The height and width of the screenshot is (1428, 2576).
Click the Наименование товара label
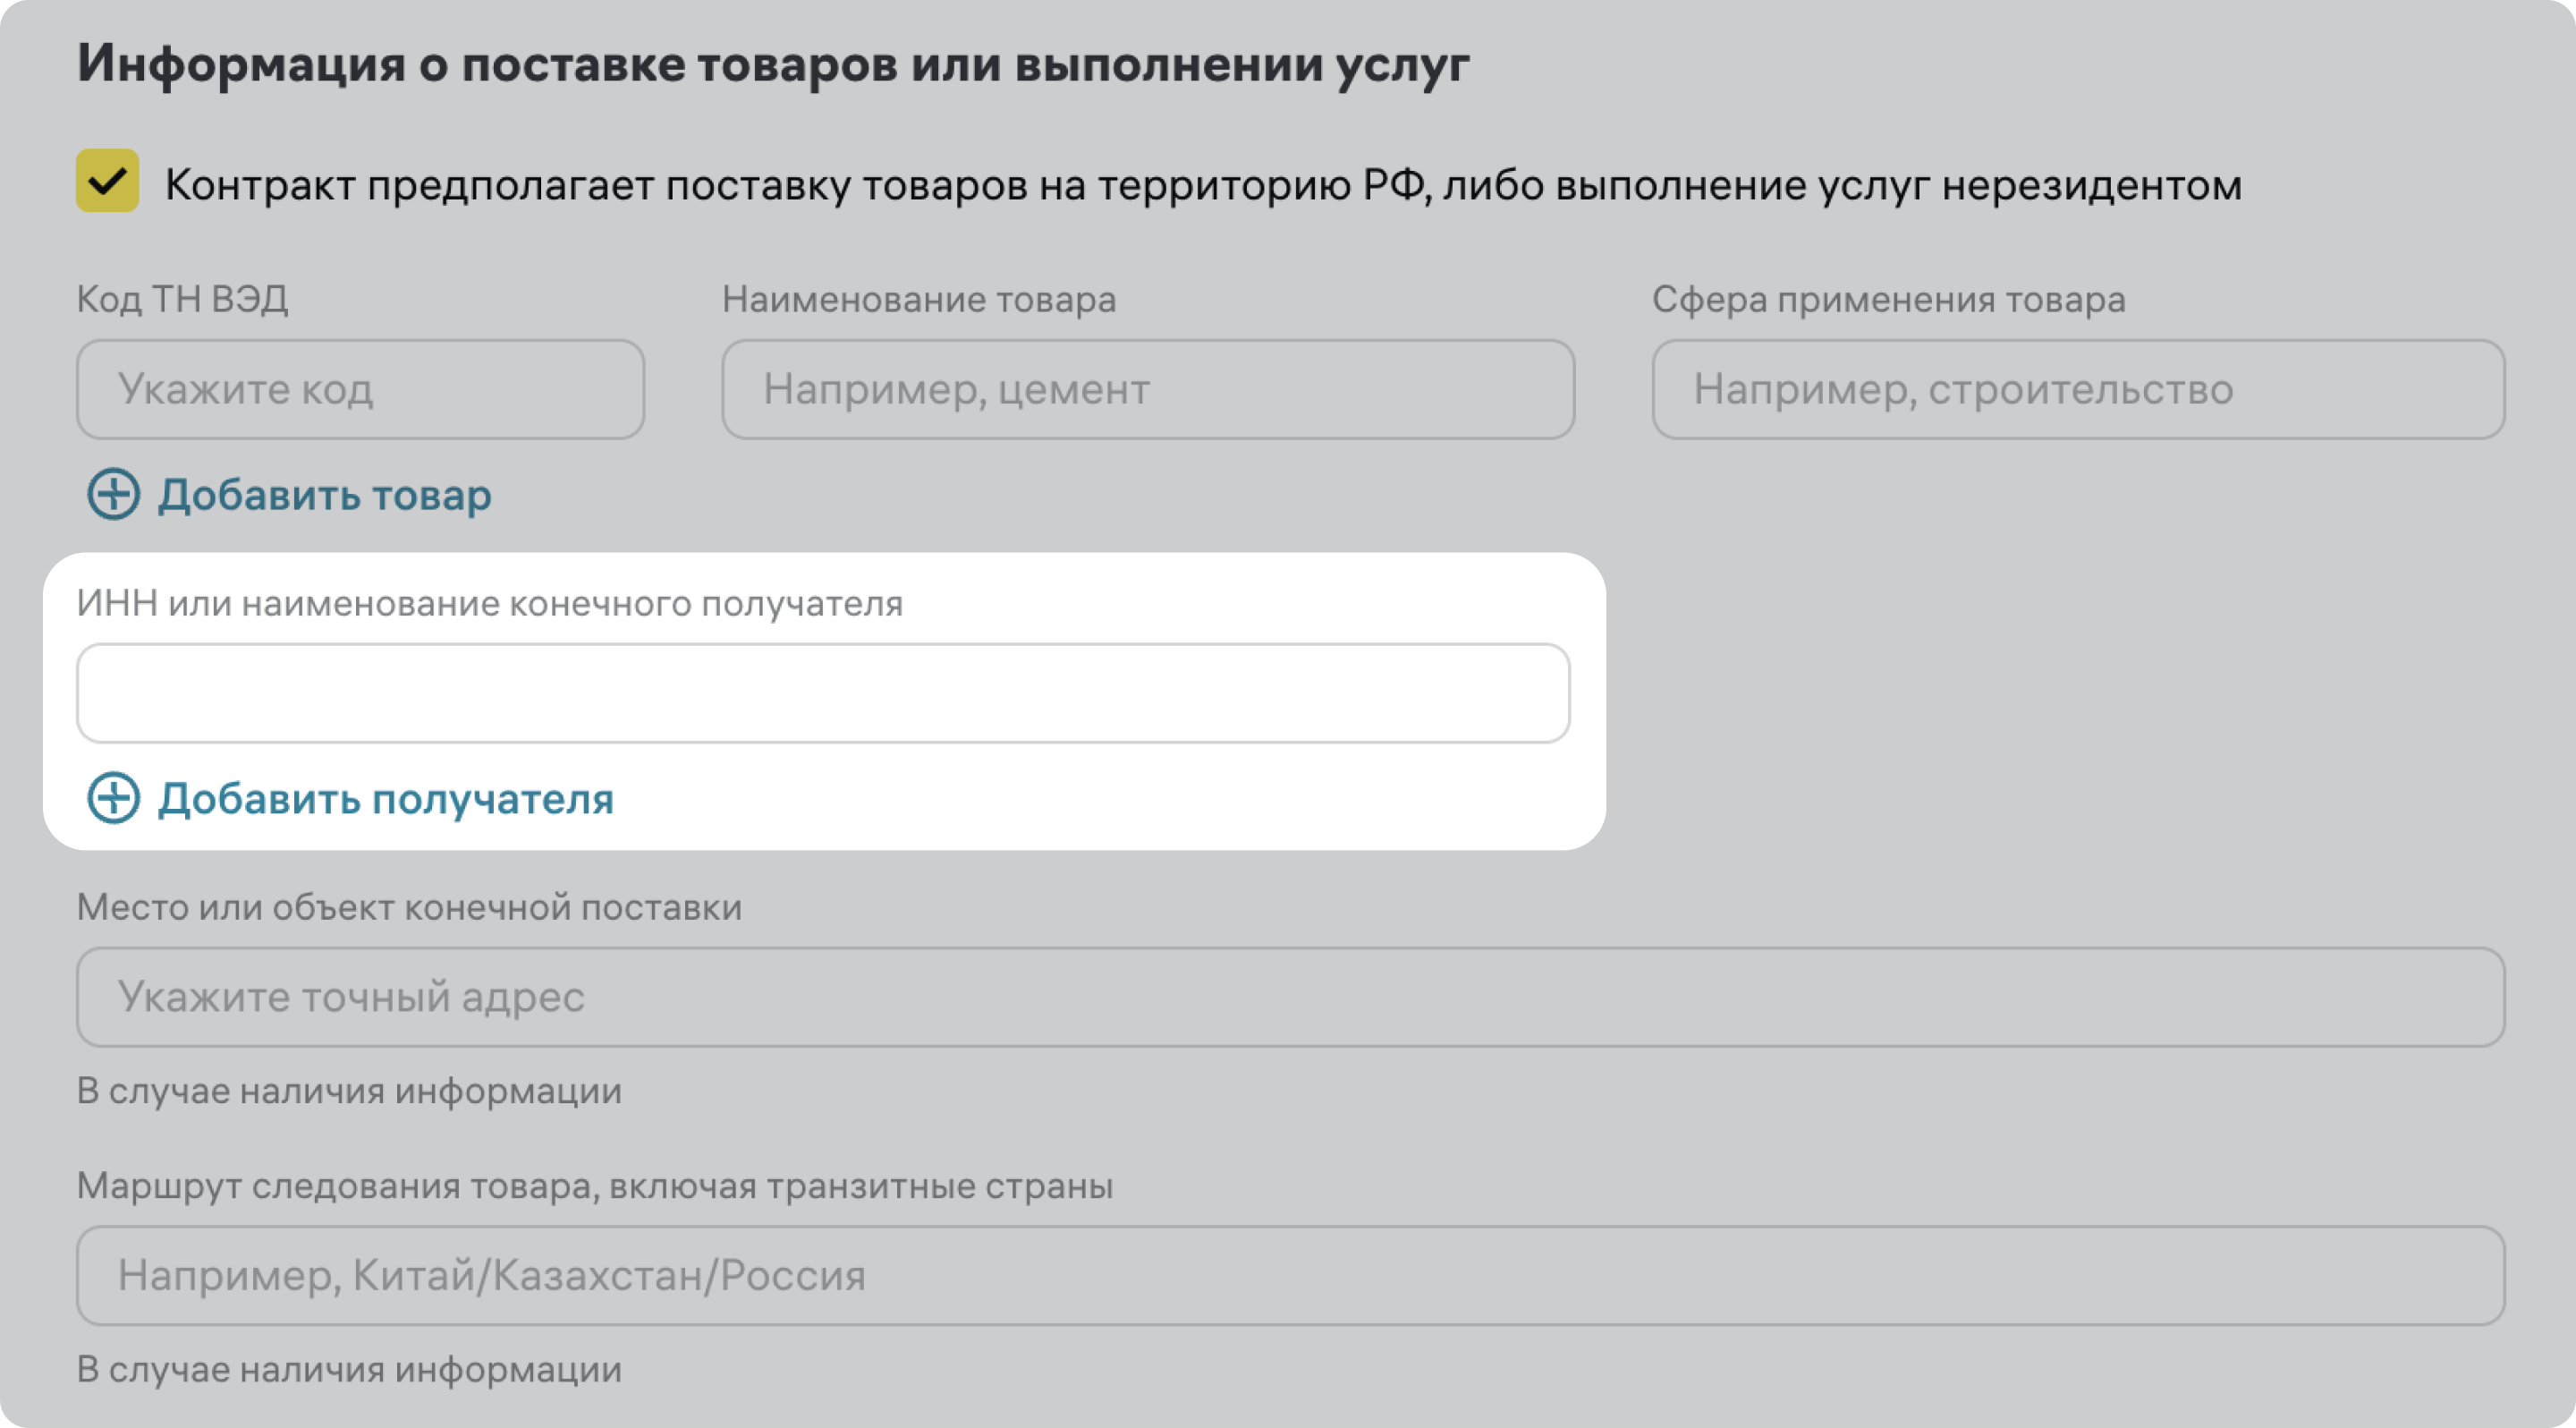tap(918, 299)
